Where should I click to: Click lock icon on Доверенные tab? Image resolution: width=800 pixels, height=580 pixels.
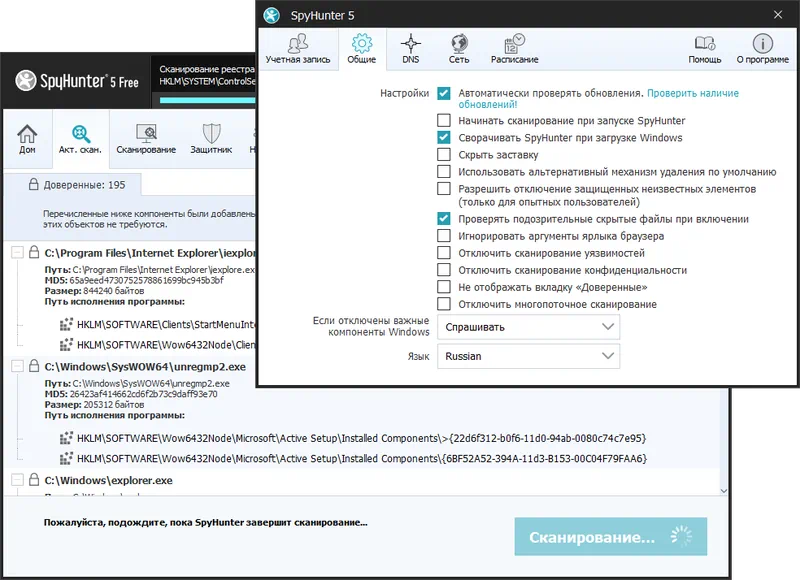[x=34, y=184]
